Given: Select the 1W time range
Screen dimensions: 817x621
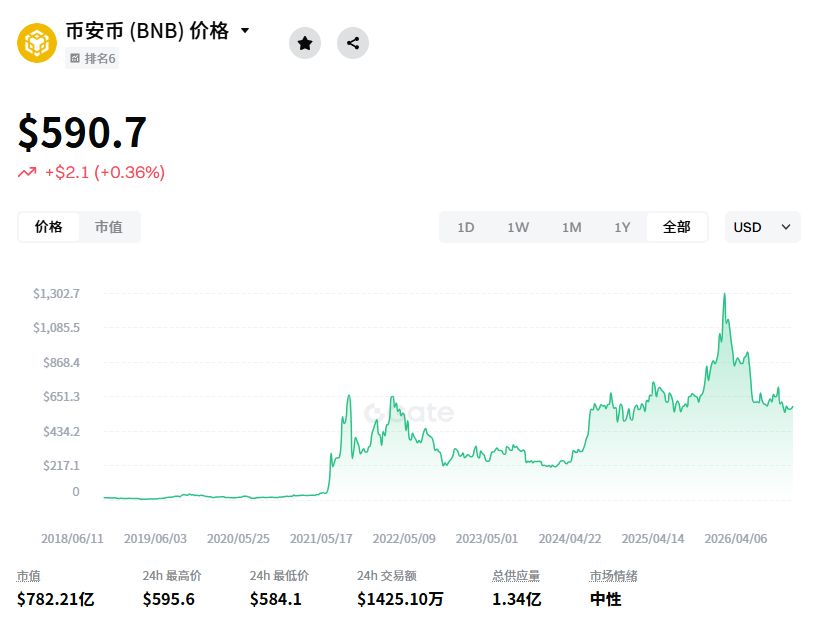Looking at the screenshot, I should click(x=518, y=228).
